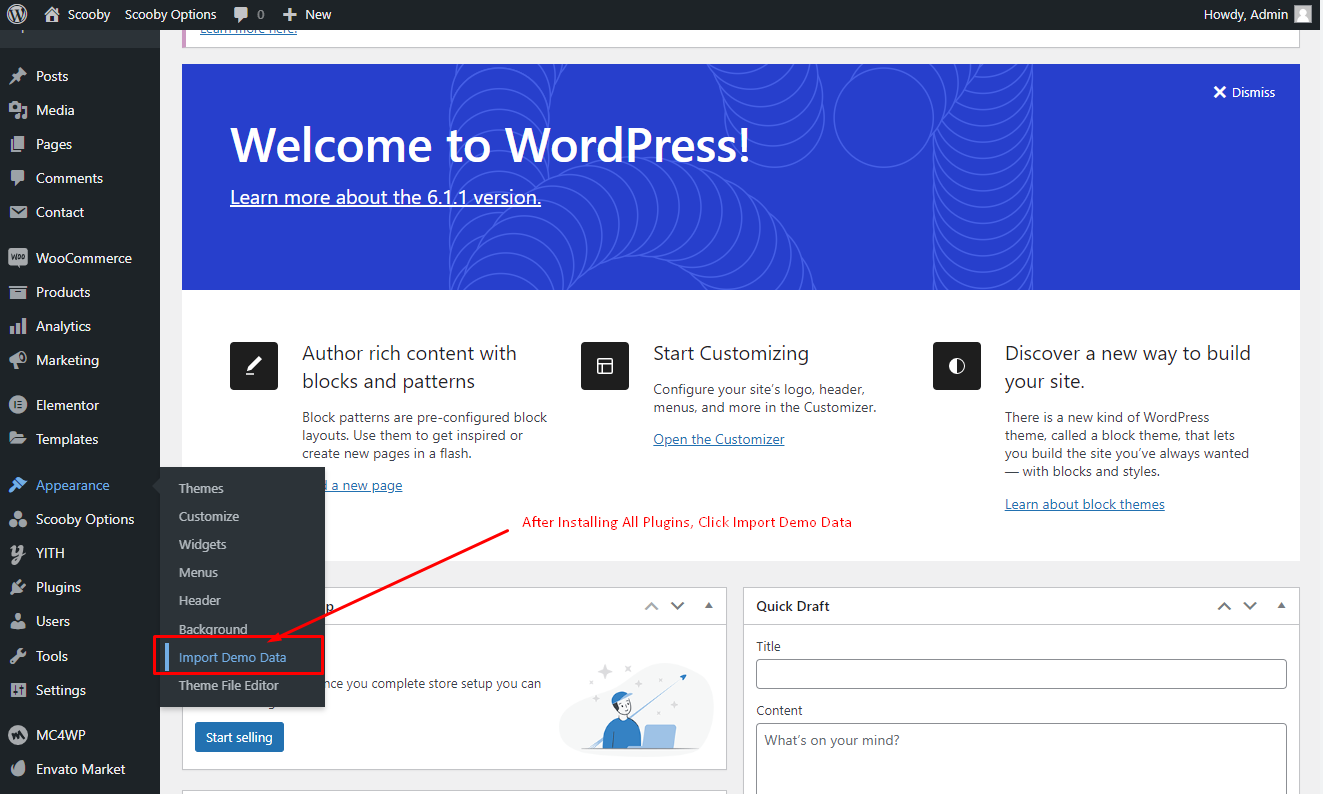Viewport: 1323px width, 794px height.
Task: Click Scooby Options in top admin bar
Action: 171,14
